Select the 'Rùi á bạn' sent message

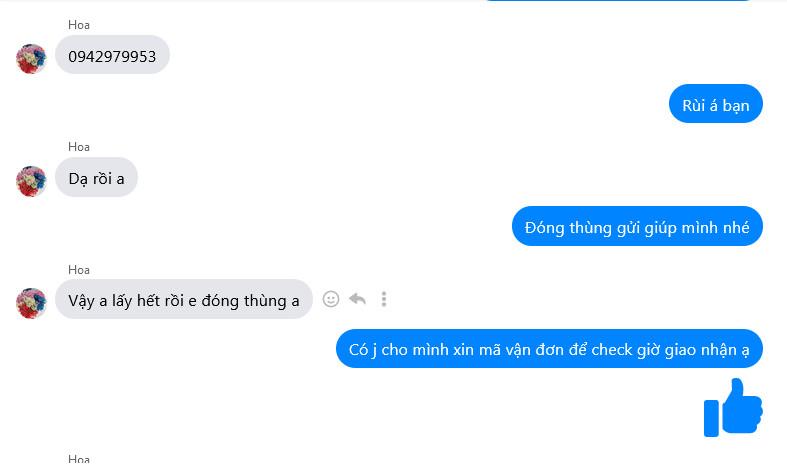click(716, 103)
